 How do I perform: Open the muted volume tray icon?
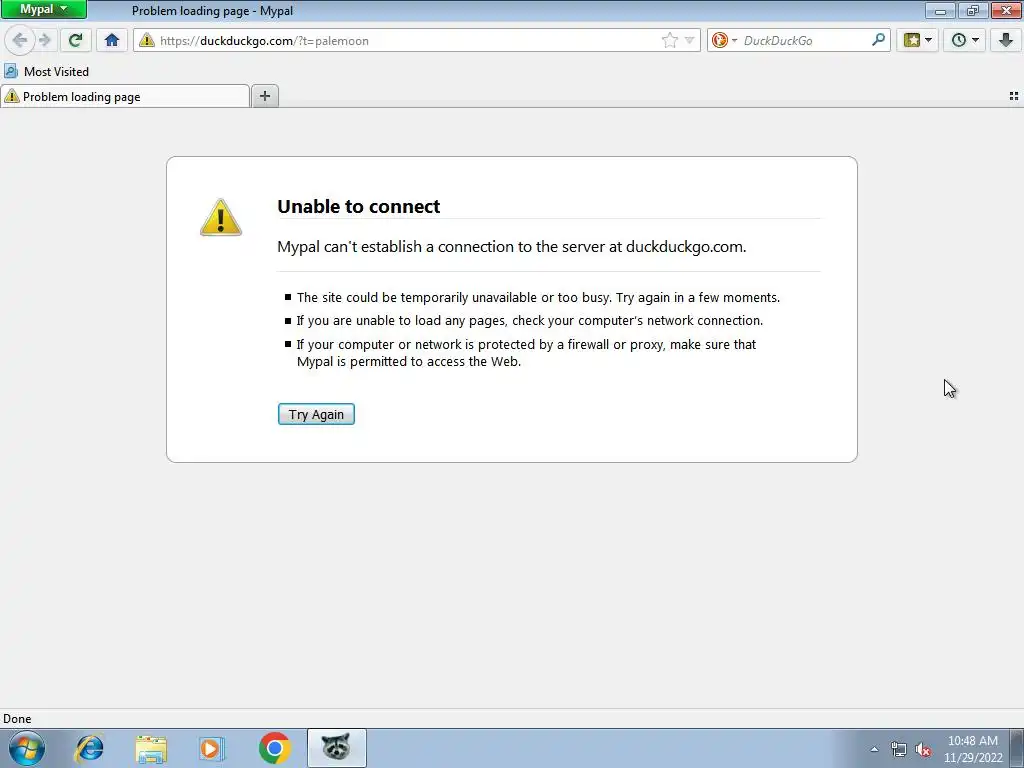pos(923,750)
